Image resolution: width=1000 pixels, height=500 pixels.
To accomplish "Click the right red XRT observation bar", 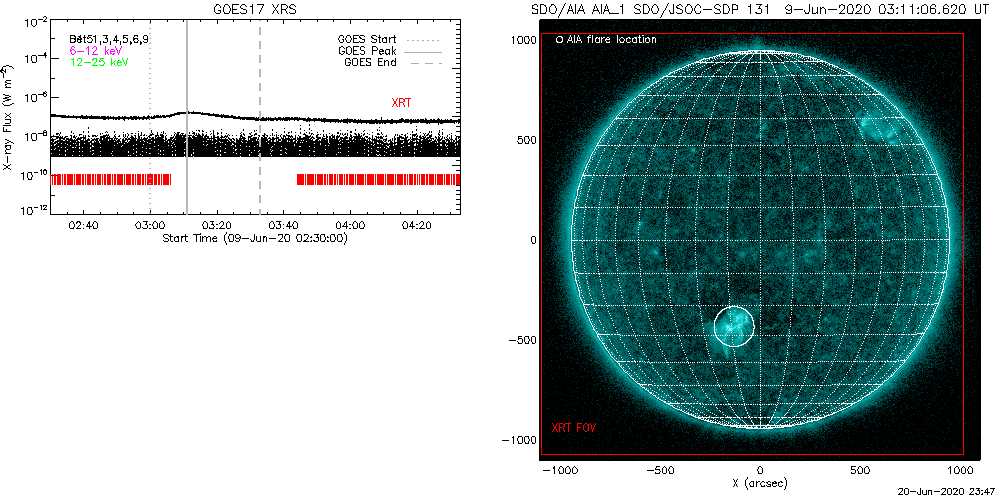I will [379, 179].
